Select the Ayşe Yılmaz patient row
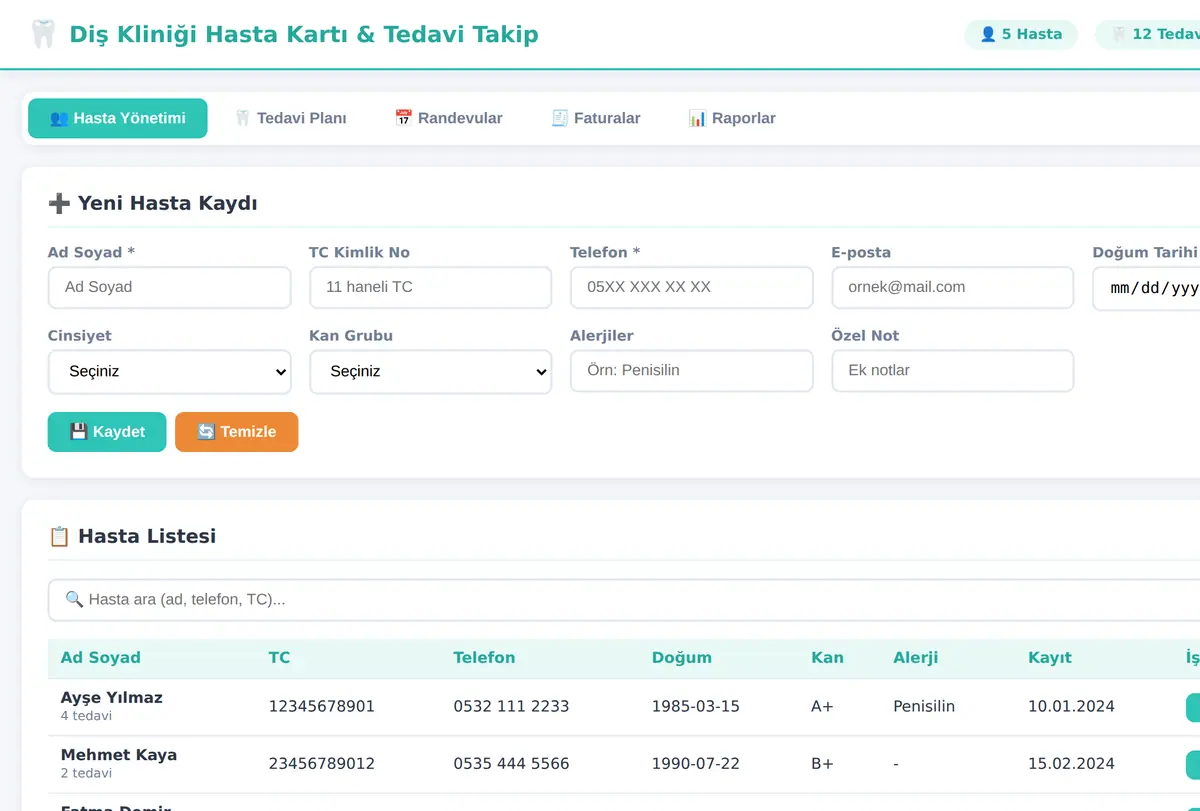1200x811 pixels. [x=624, y=707]
